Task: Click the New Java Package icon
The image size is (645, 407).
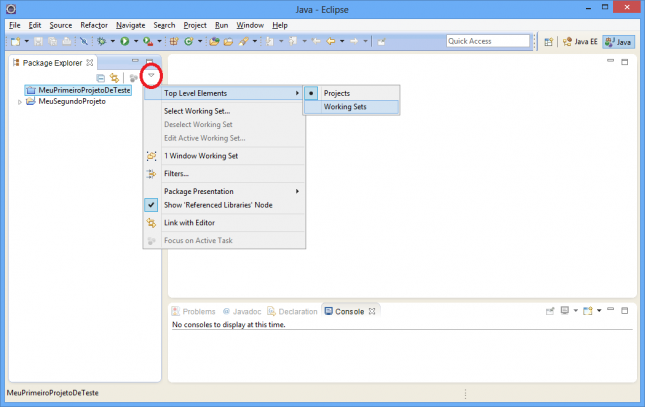Action: 174,41
